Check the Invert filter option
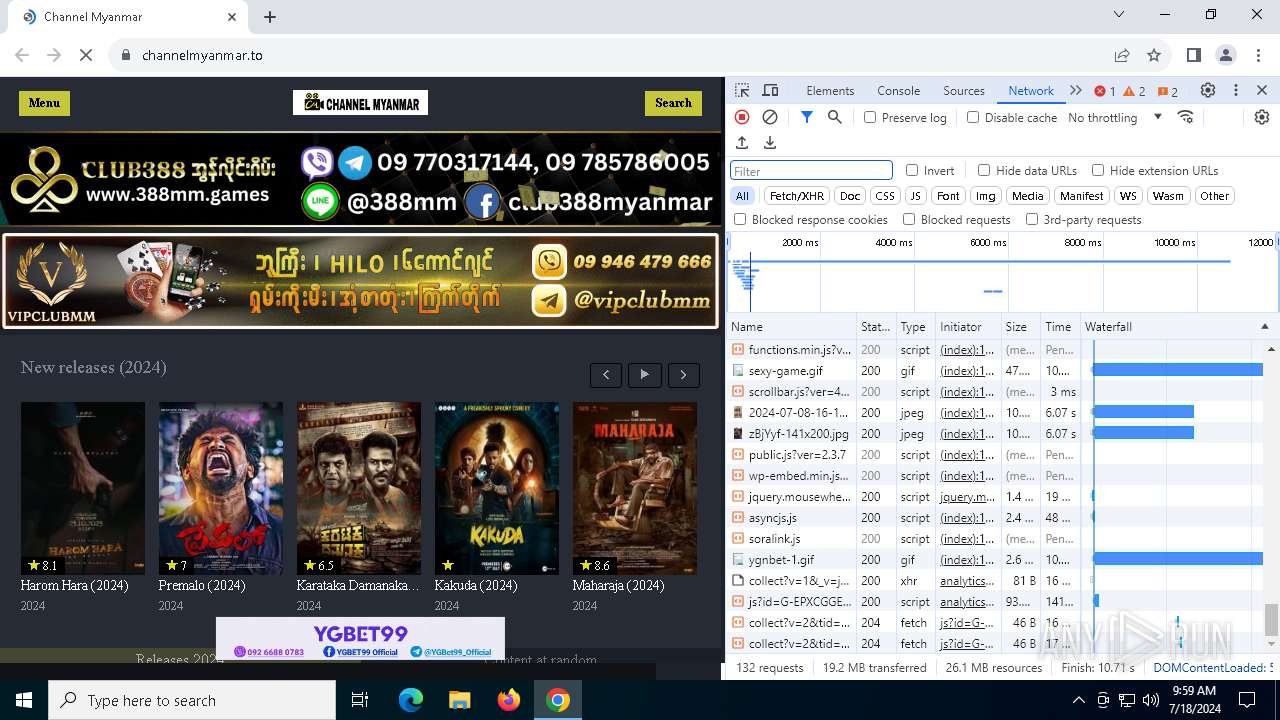This screenshot has height=720, width=1280. pyautogui.click(x=912, y=170)
